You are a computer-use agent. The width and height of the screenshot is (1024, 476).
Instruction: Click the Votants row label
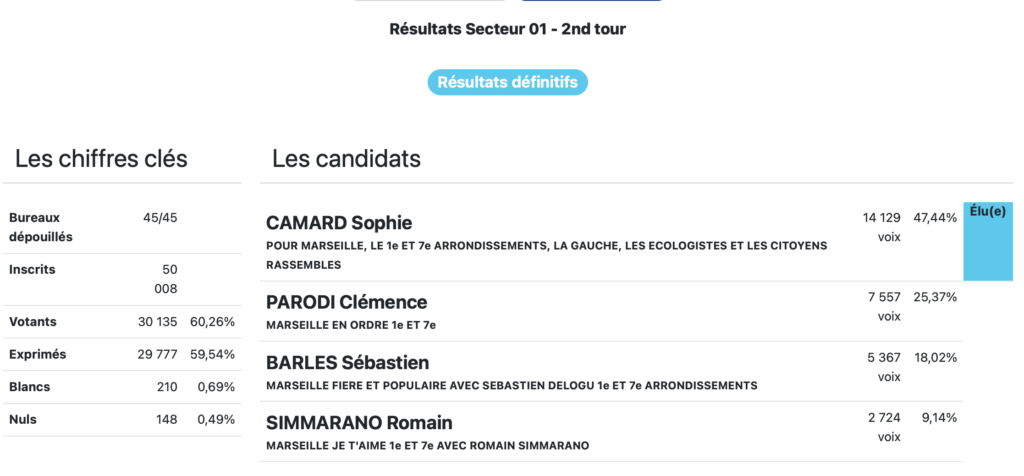point(33,322)
